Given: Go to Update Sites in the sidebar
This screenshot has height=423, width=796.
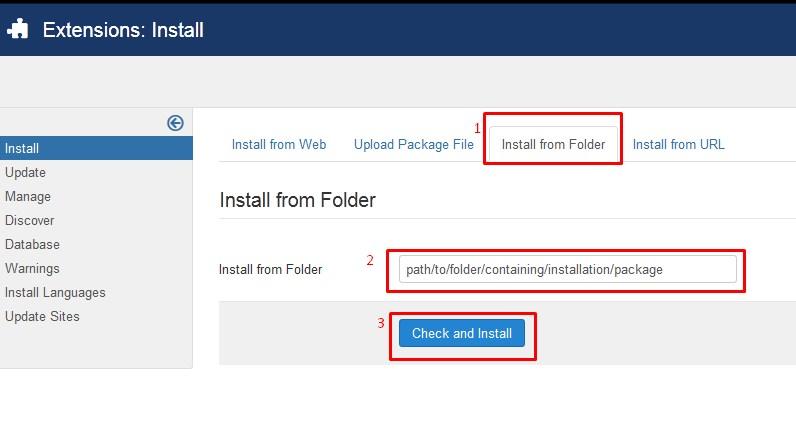Looking at the screenshot, I should click(x=42, y=316).
